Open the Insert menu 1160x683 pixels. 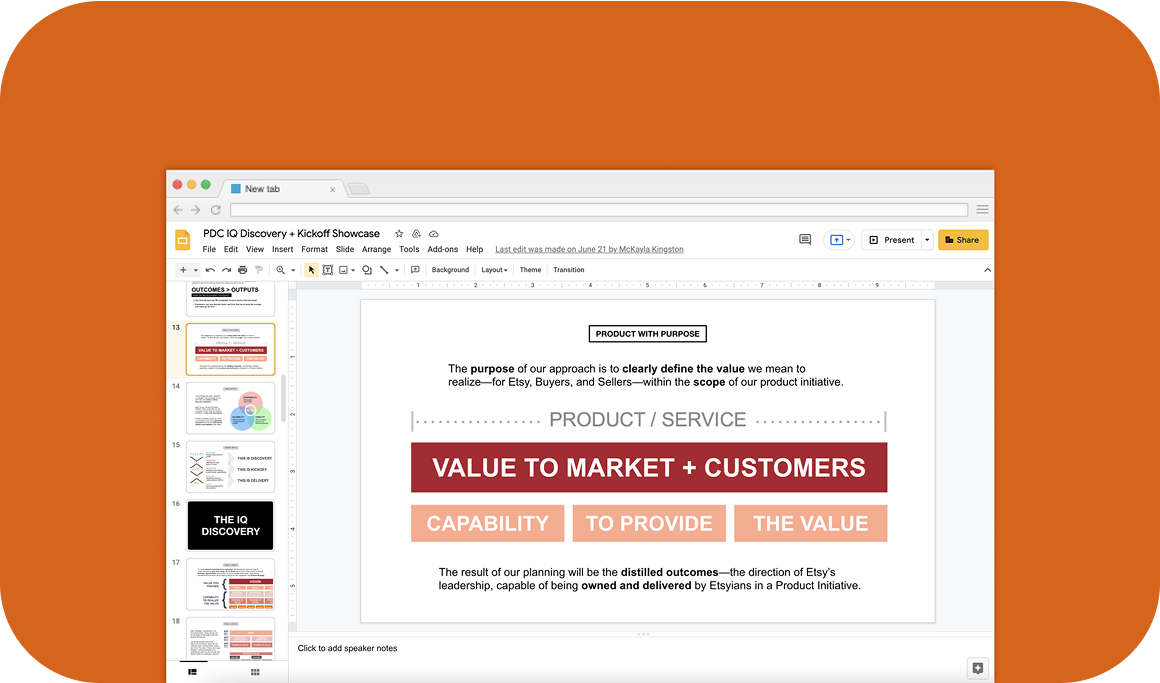click(x=282, y=249)
